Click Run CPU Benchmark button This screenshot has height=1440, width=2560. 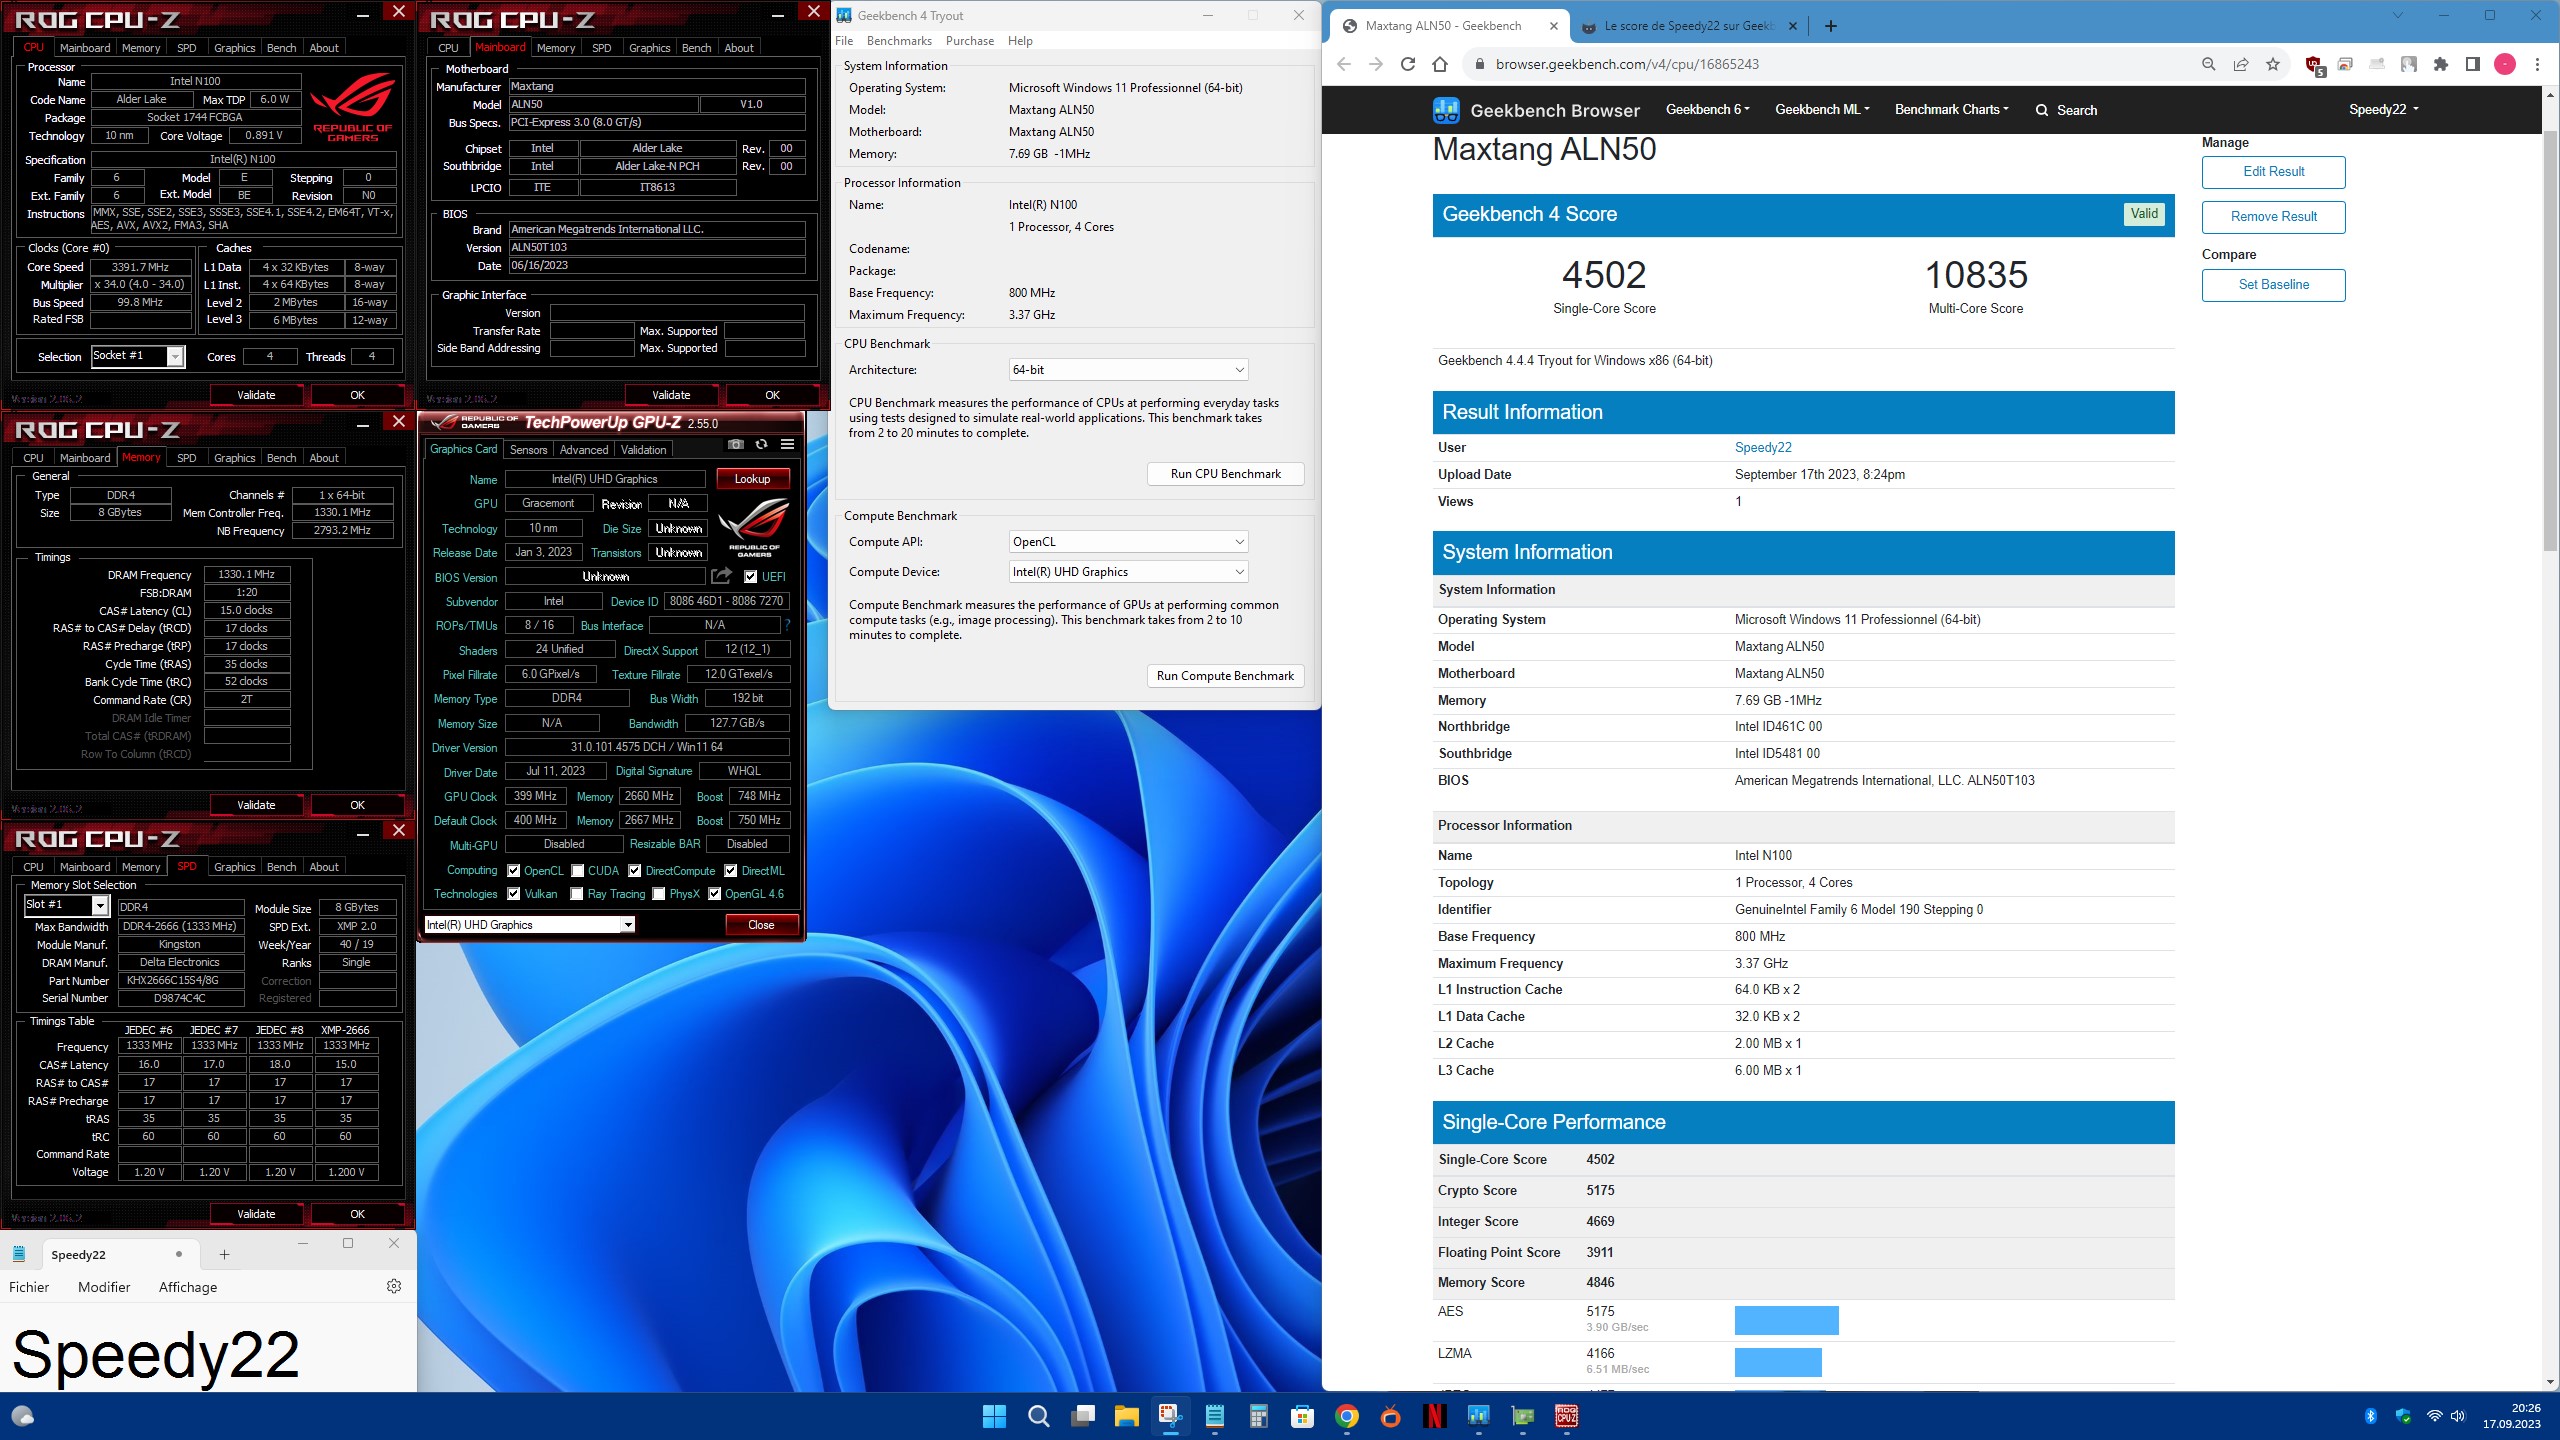(x=1225, y=474)
